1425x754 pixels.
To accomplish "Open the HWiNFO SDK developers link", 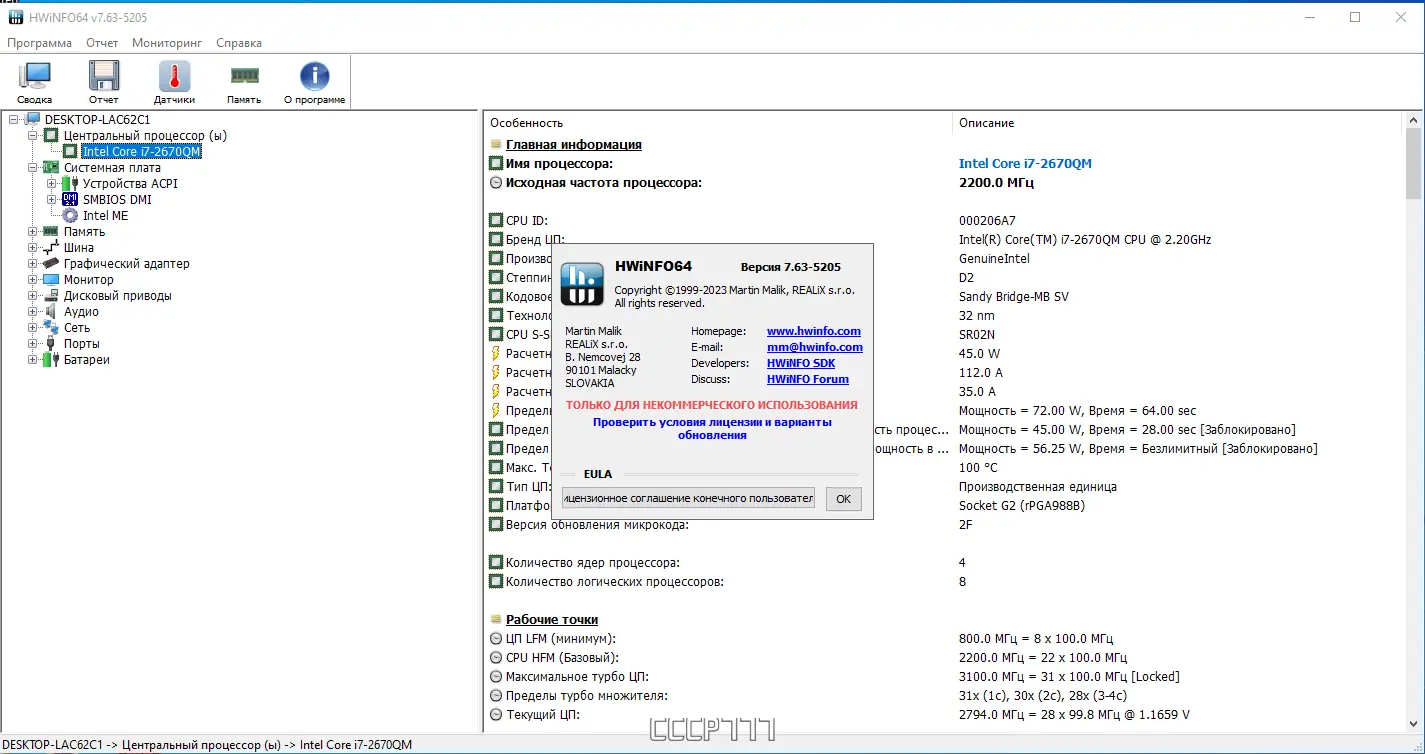I will [x=801, y=364].
